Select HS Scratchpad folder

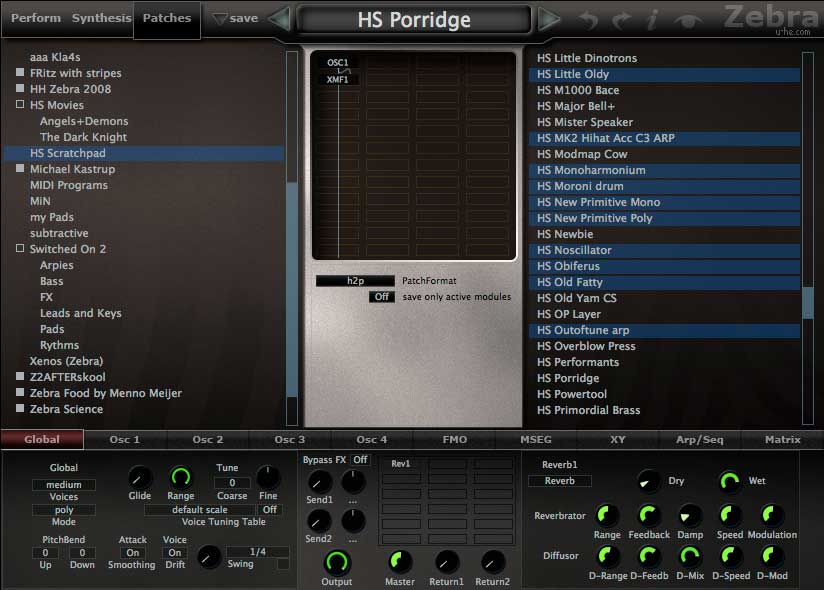pos(145,153)
